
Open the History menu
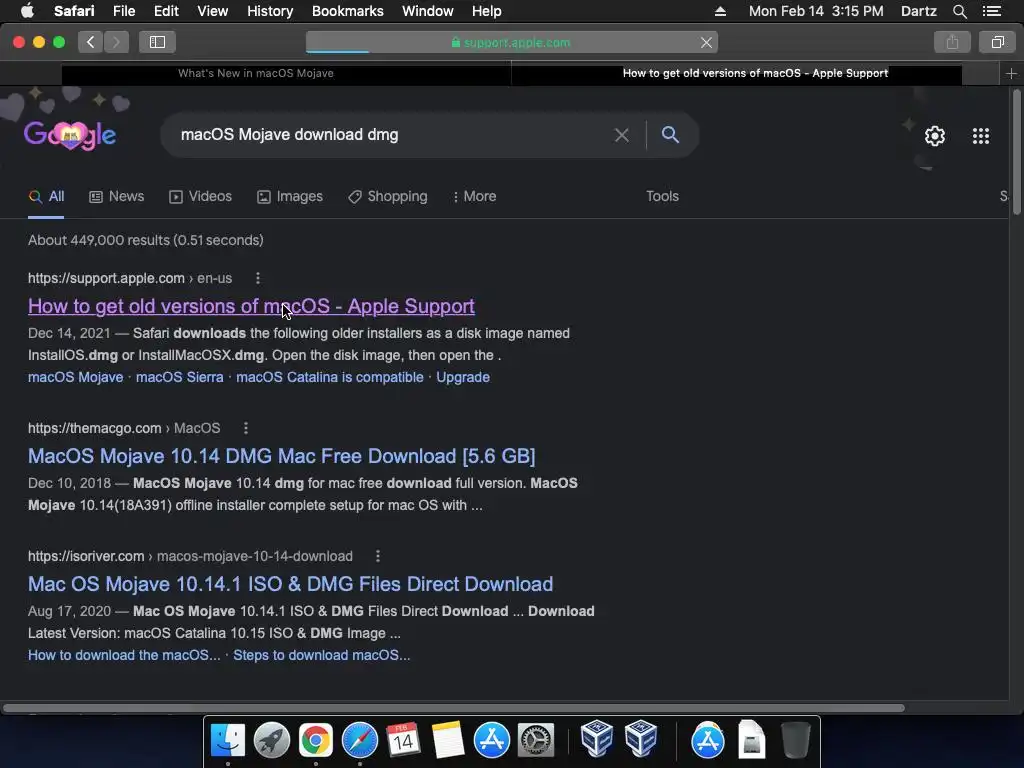[270, 11]
